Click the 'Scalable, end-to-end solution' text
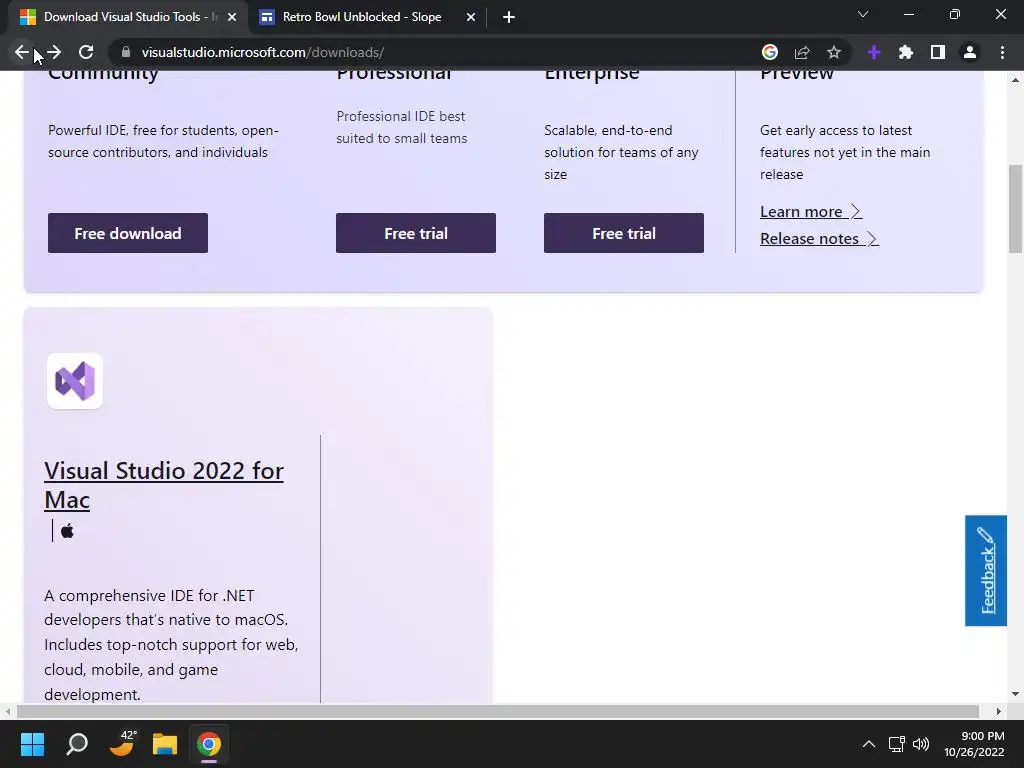The image size is (1024, 768). [x=621, y=152]
